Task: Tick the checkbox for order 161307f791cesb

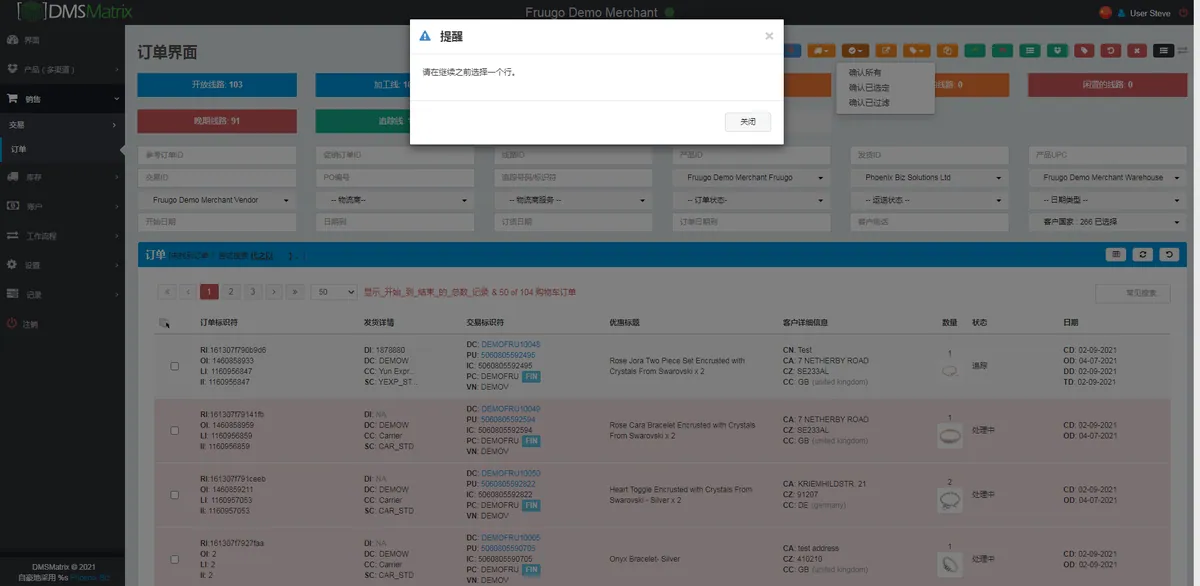Action: (174, 495)
